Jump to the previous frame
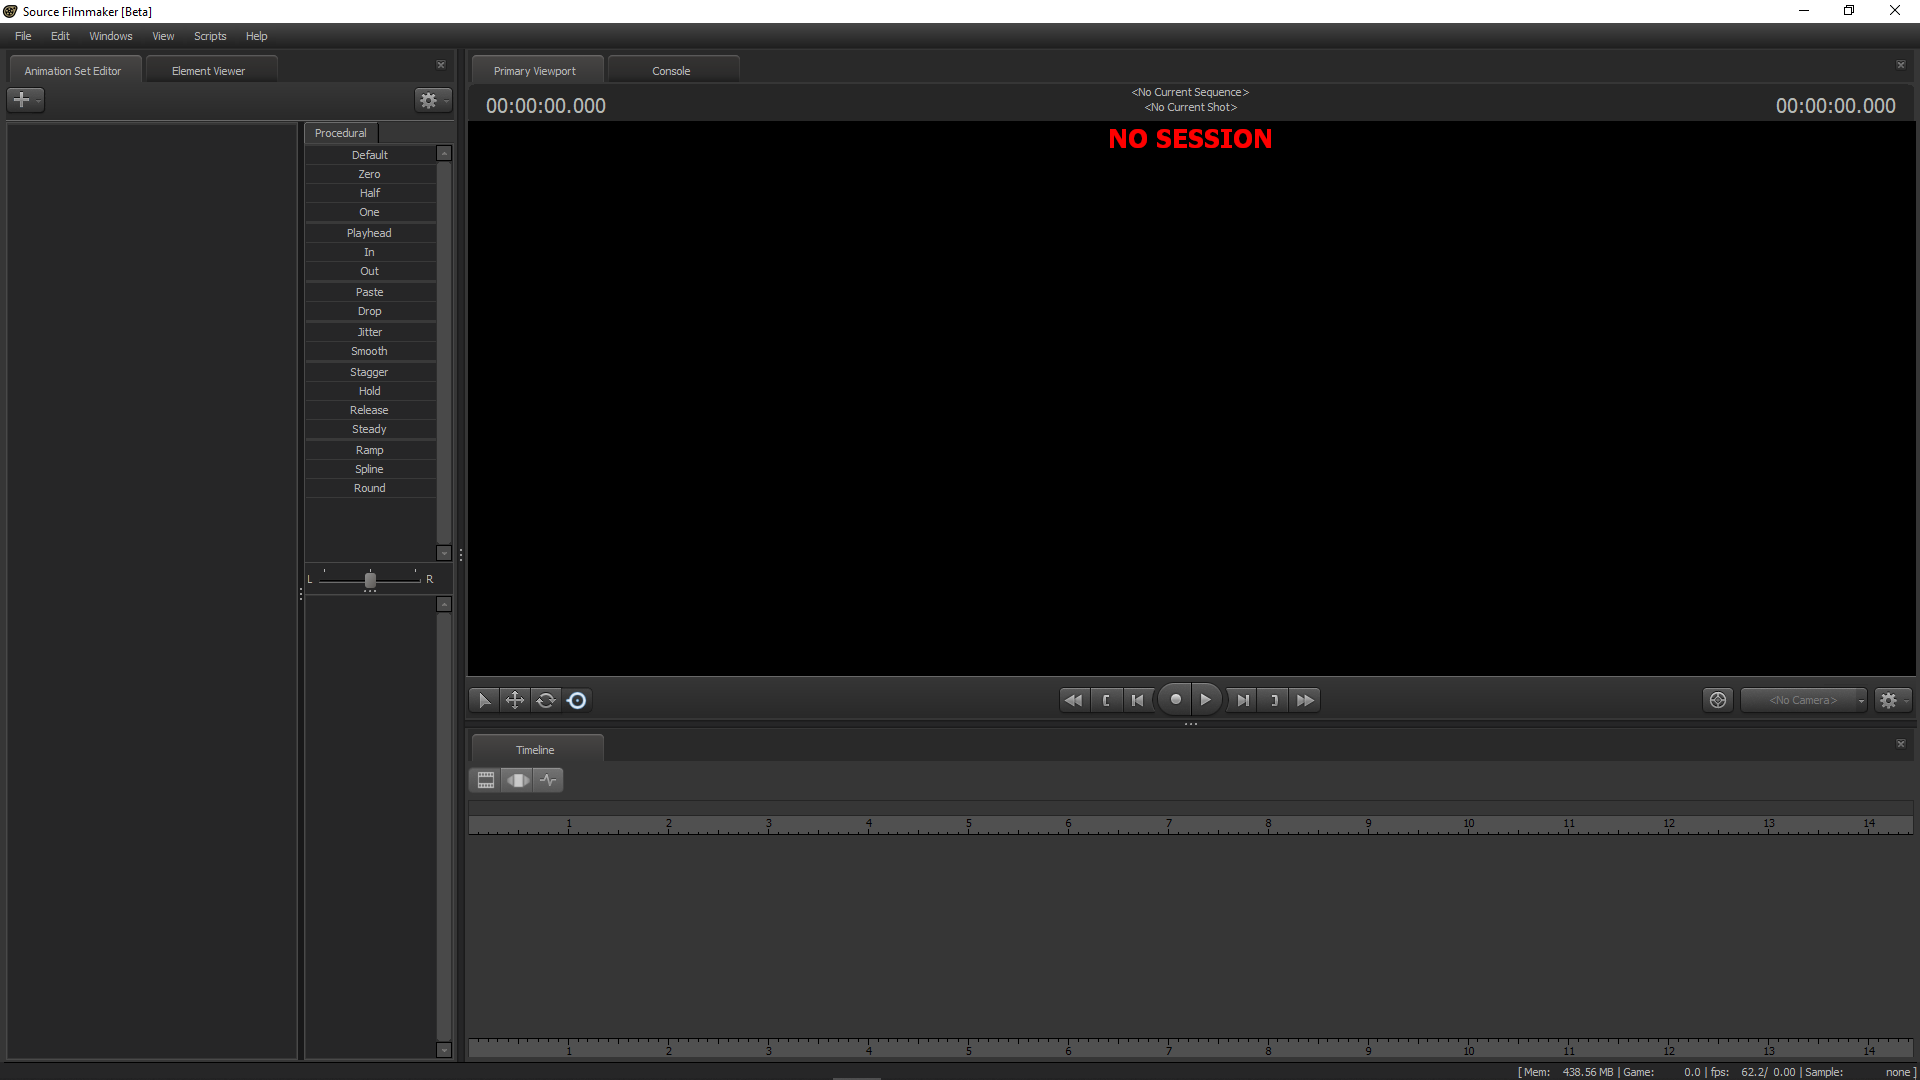 tap(1137, 700)
